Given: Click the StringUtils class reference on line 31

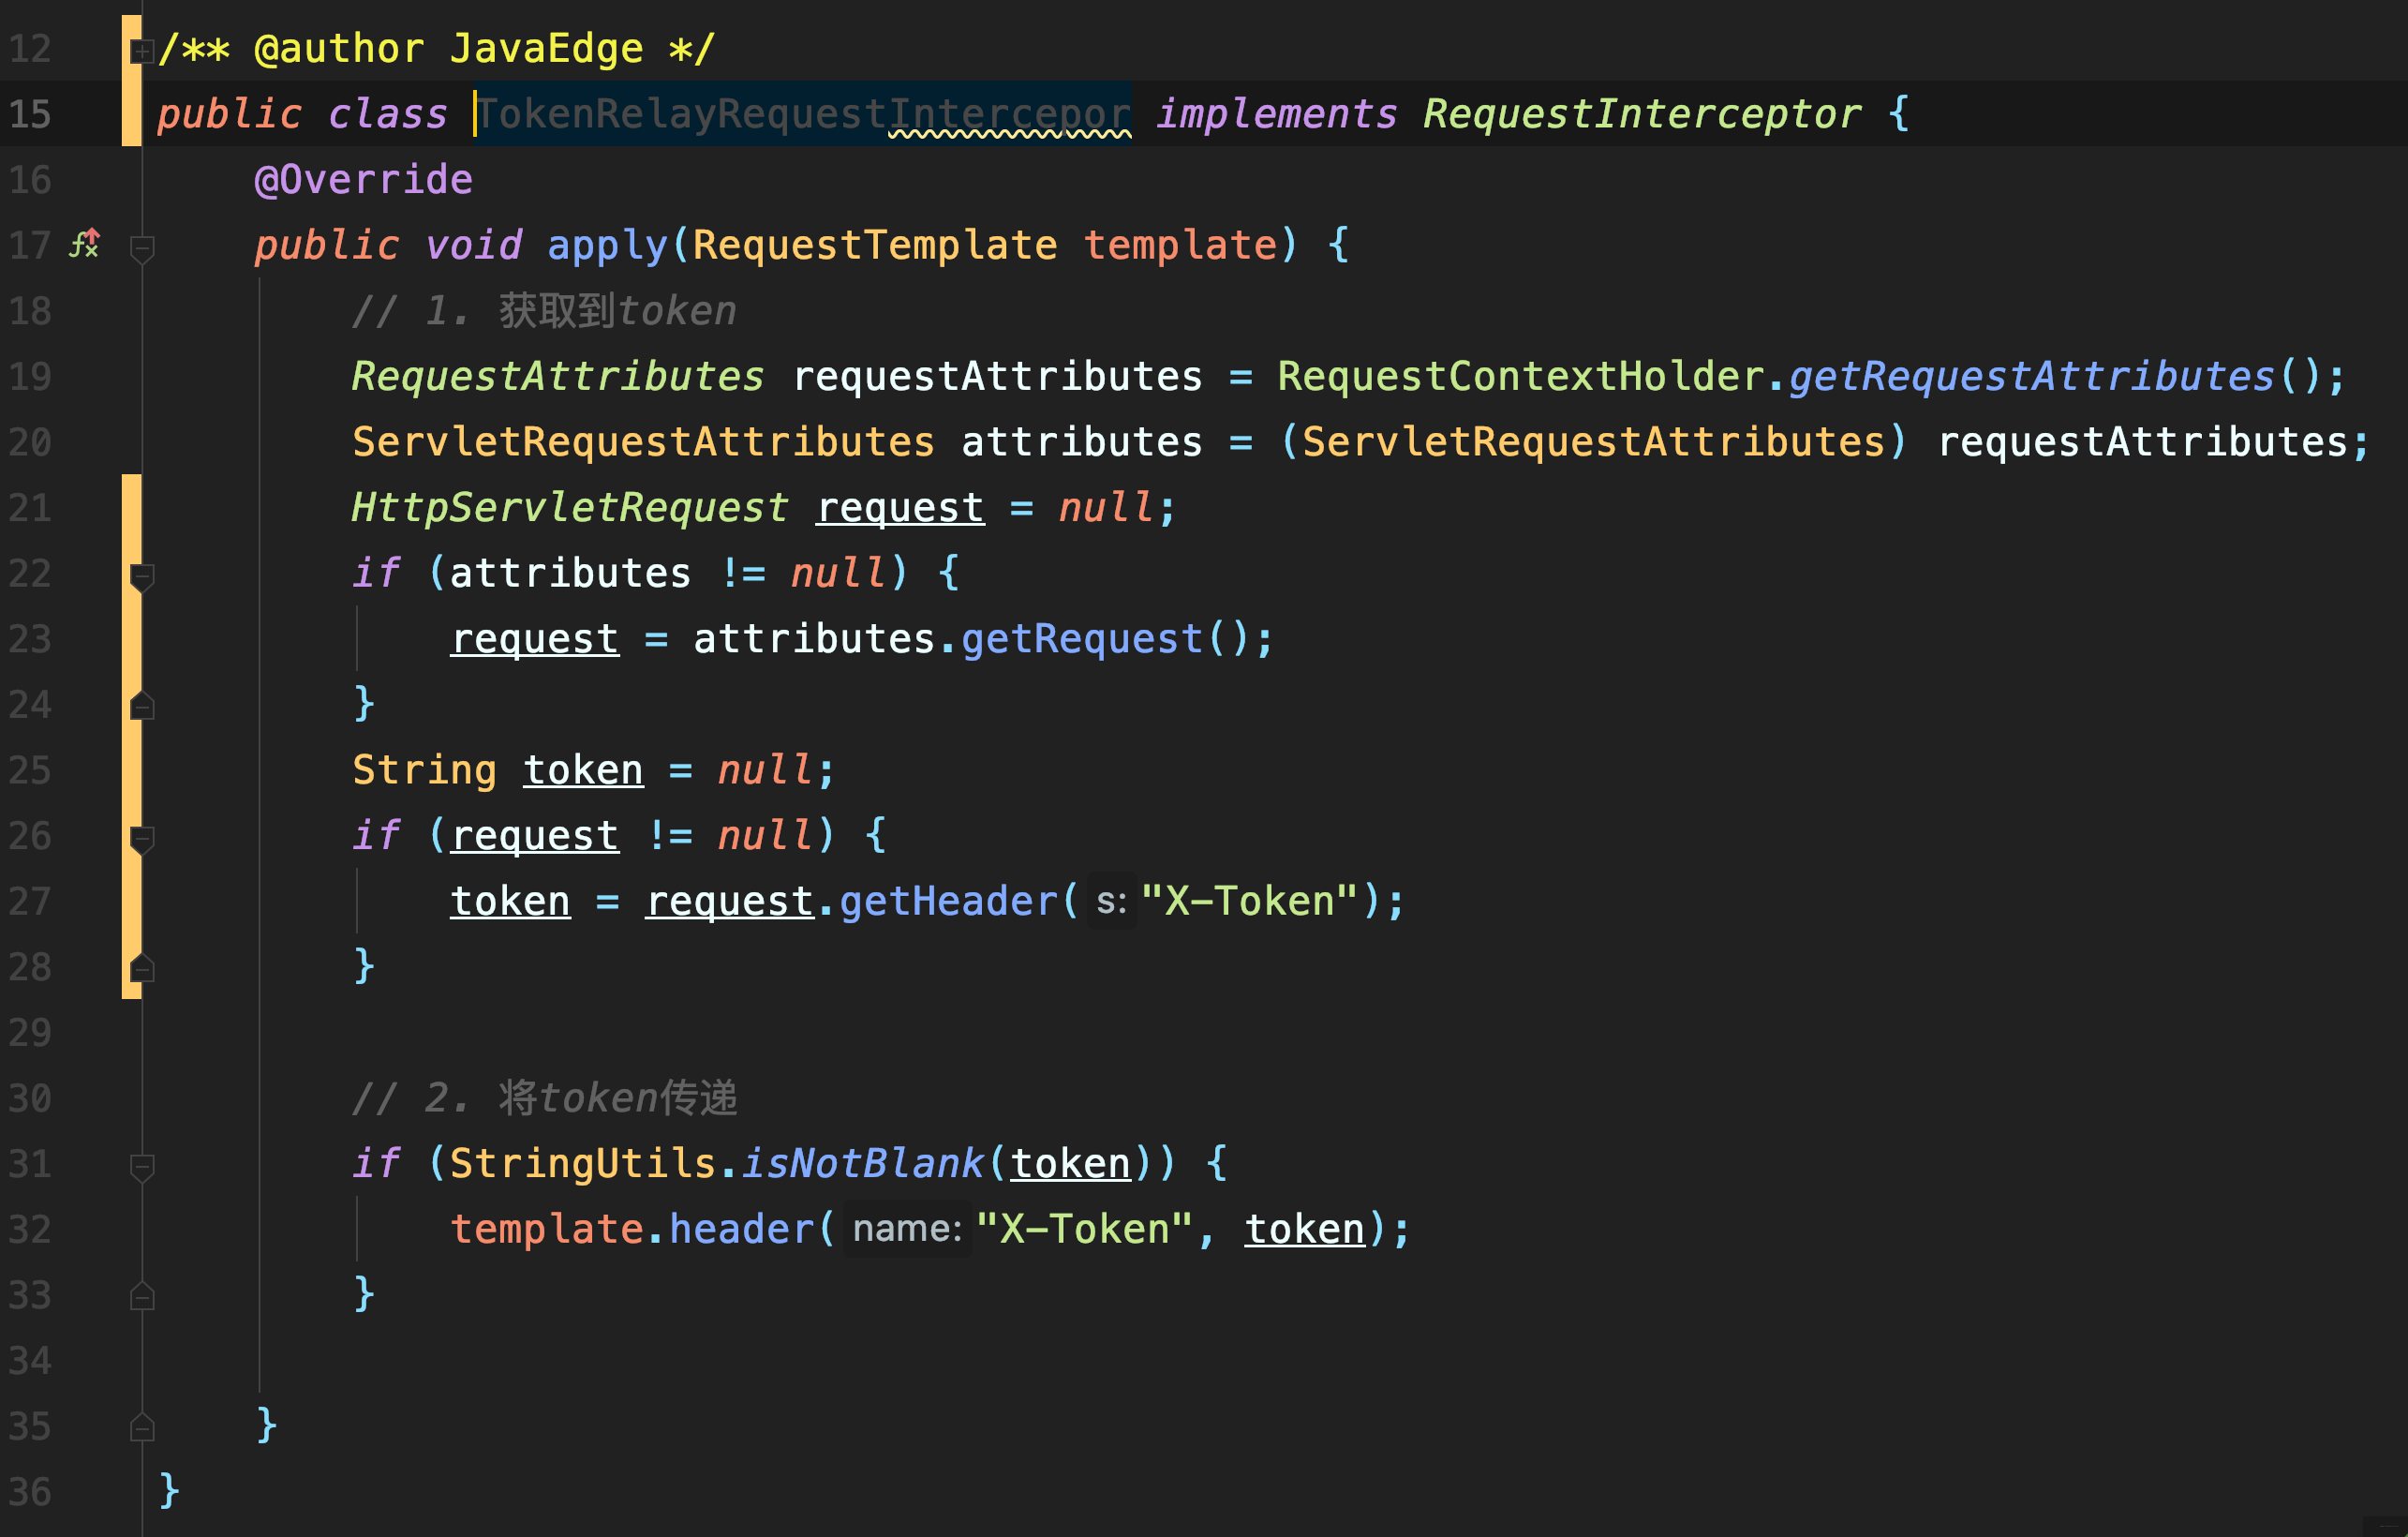Looking at the screenshot, I should [582, 1164].
